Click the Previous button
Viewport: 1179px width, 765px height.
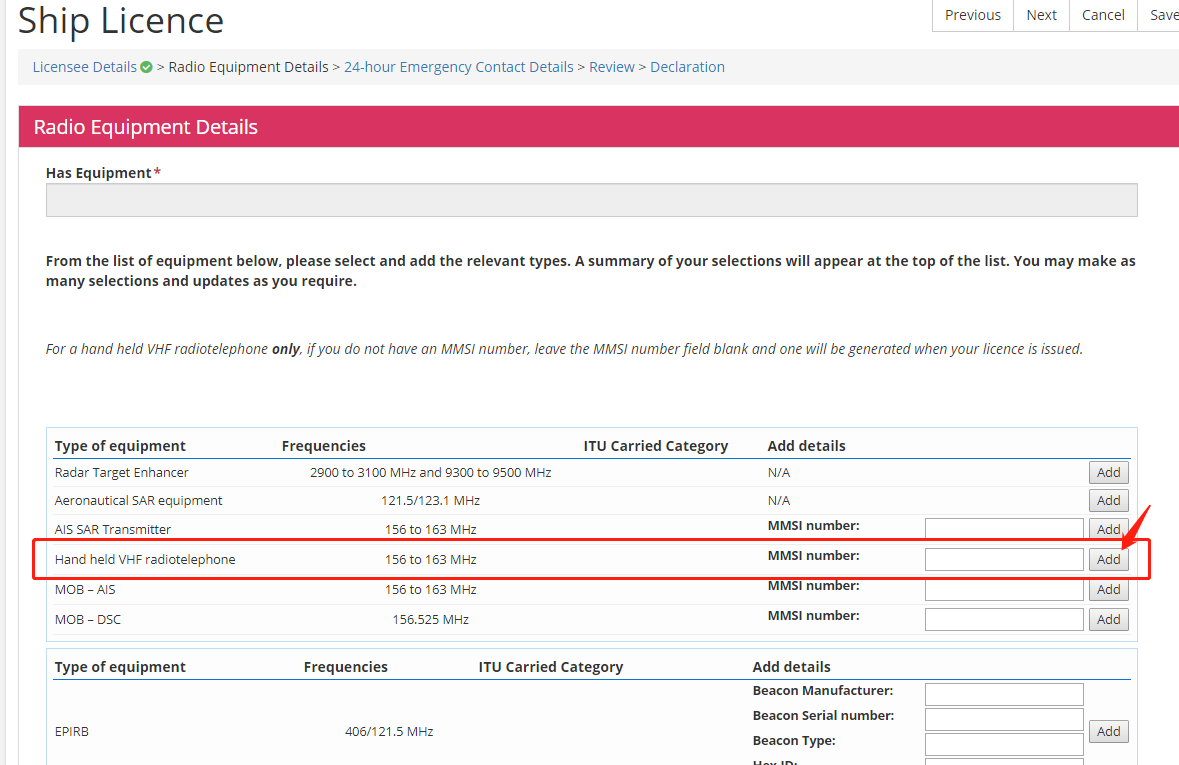[x=972, y=15]
